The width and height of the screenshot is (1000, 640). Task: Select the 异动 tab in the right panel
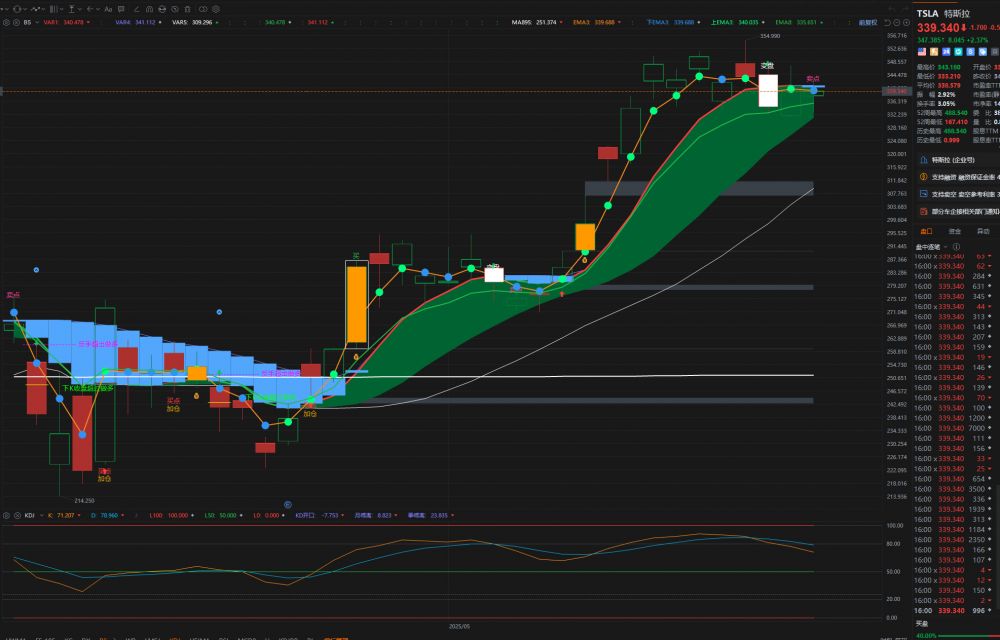[x=982, y=230]
